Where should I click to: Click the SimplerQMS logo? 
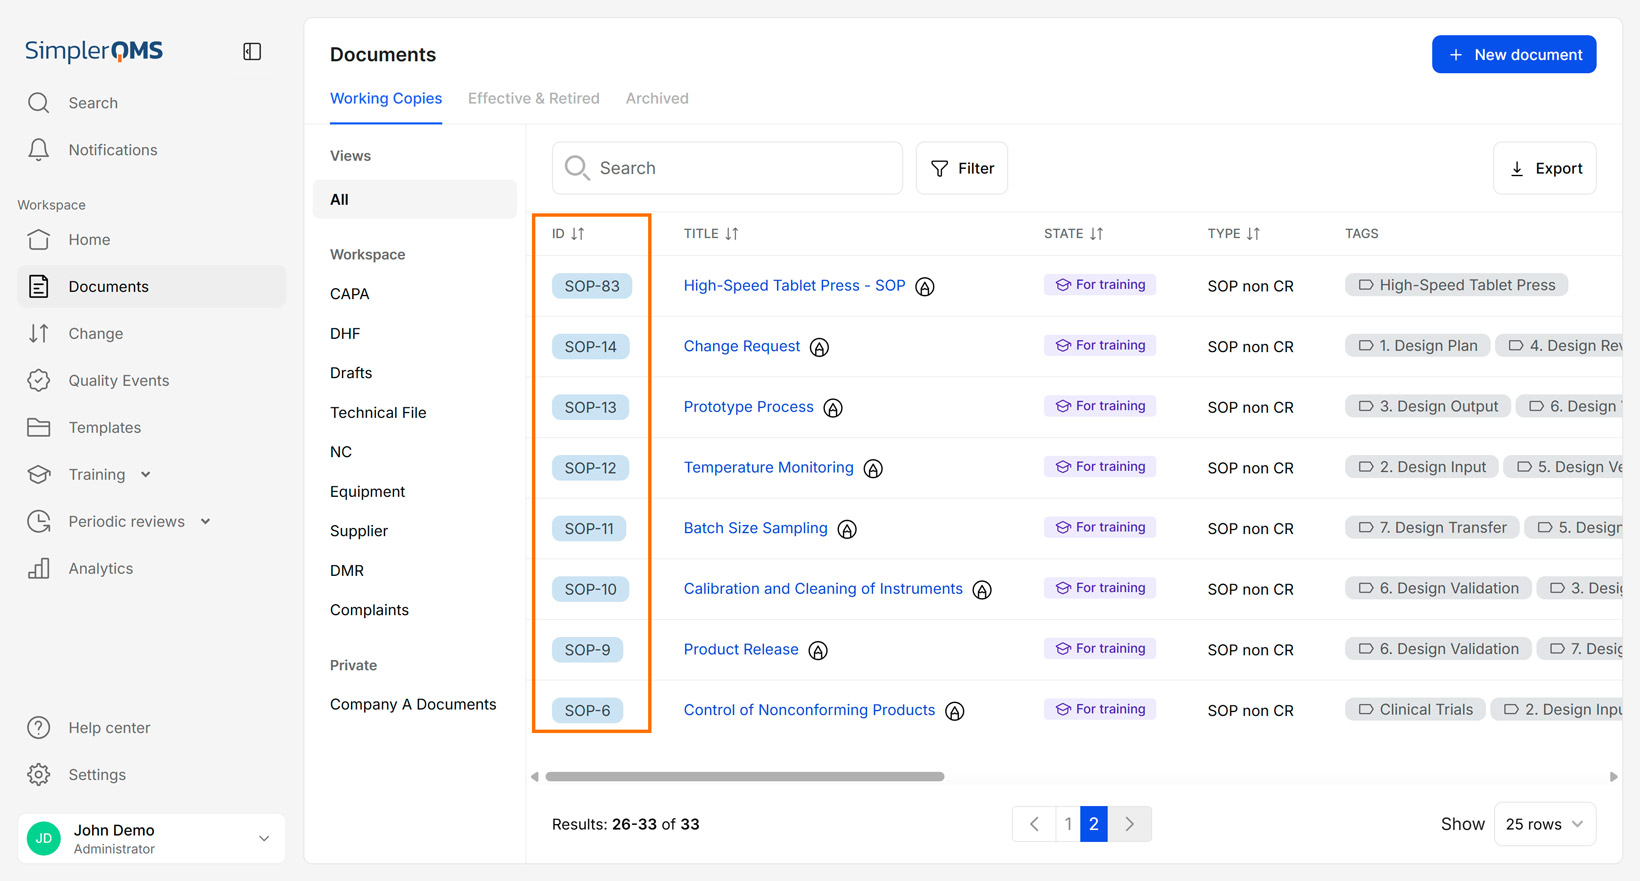click(x=94, y=51)
